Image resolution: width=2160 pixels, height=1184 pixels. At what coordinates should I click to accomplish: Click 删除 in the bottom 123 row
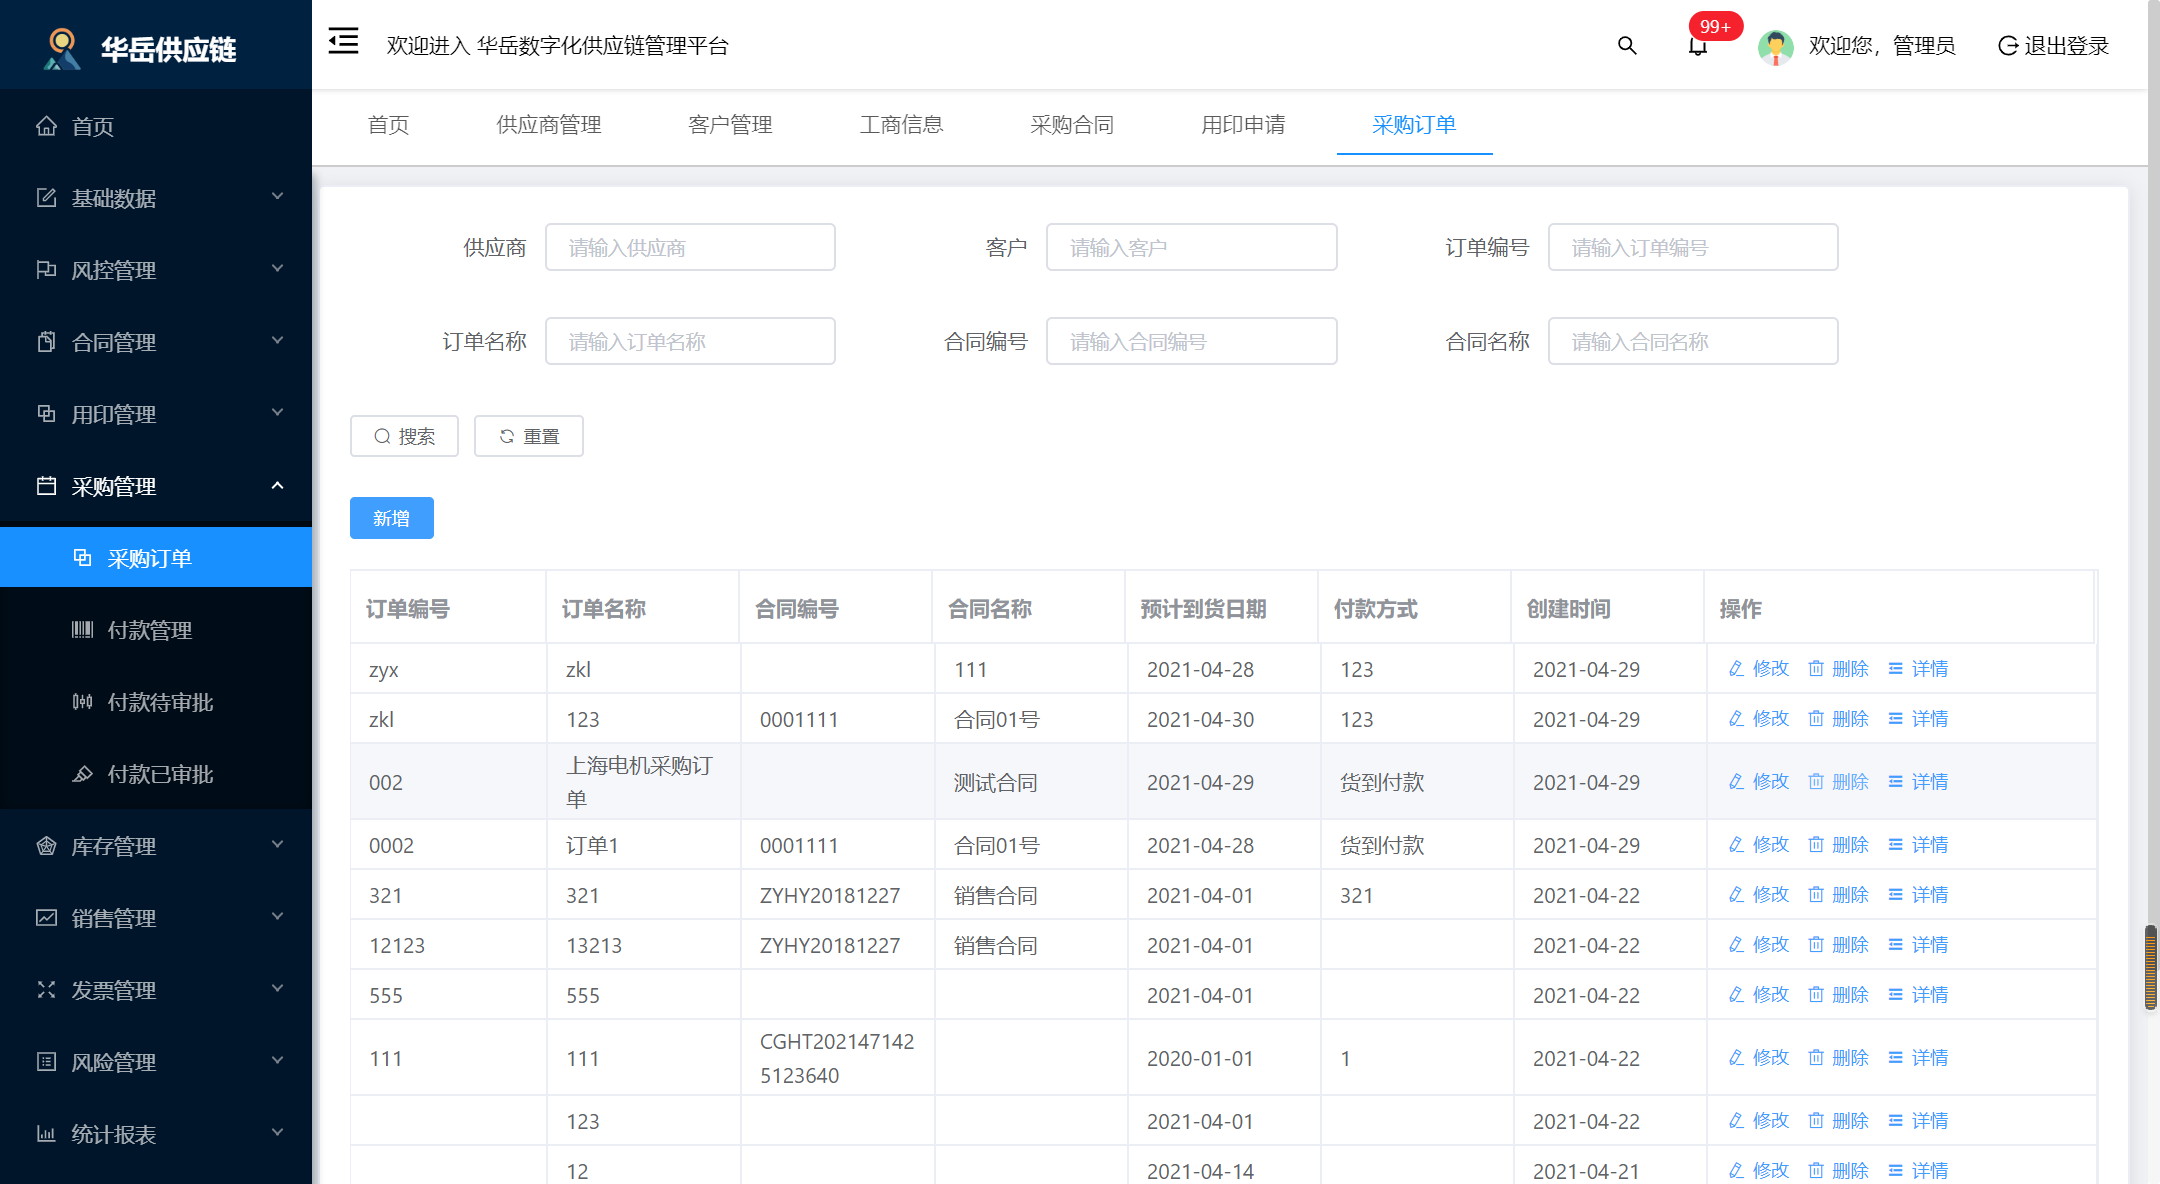pos(1850,1121)
